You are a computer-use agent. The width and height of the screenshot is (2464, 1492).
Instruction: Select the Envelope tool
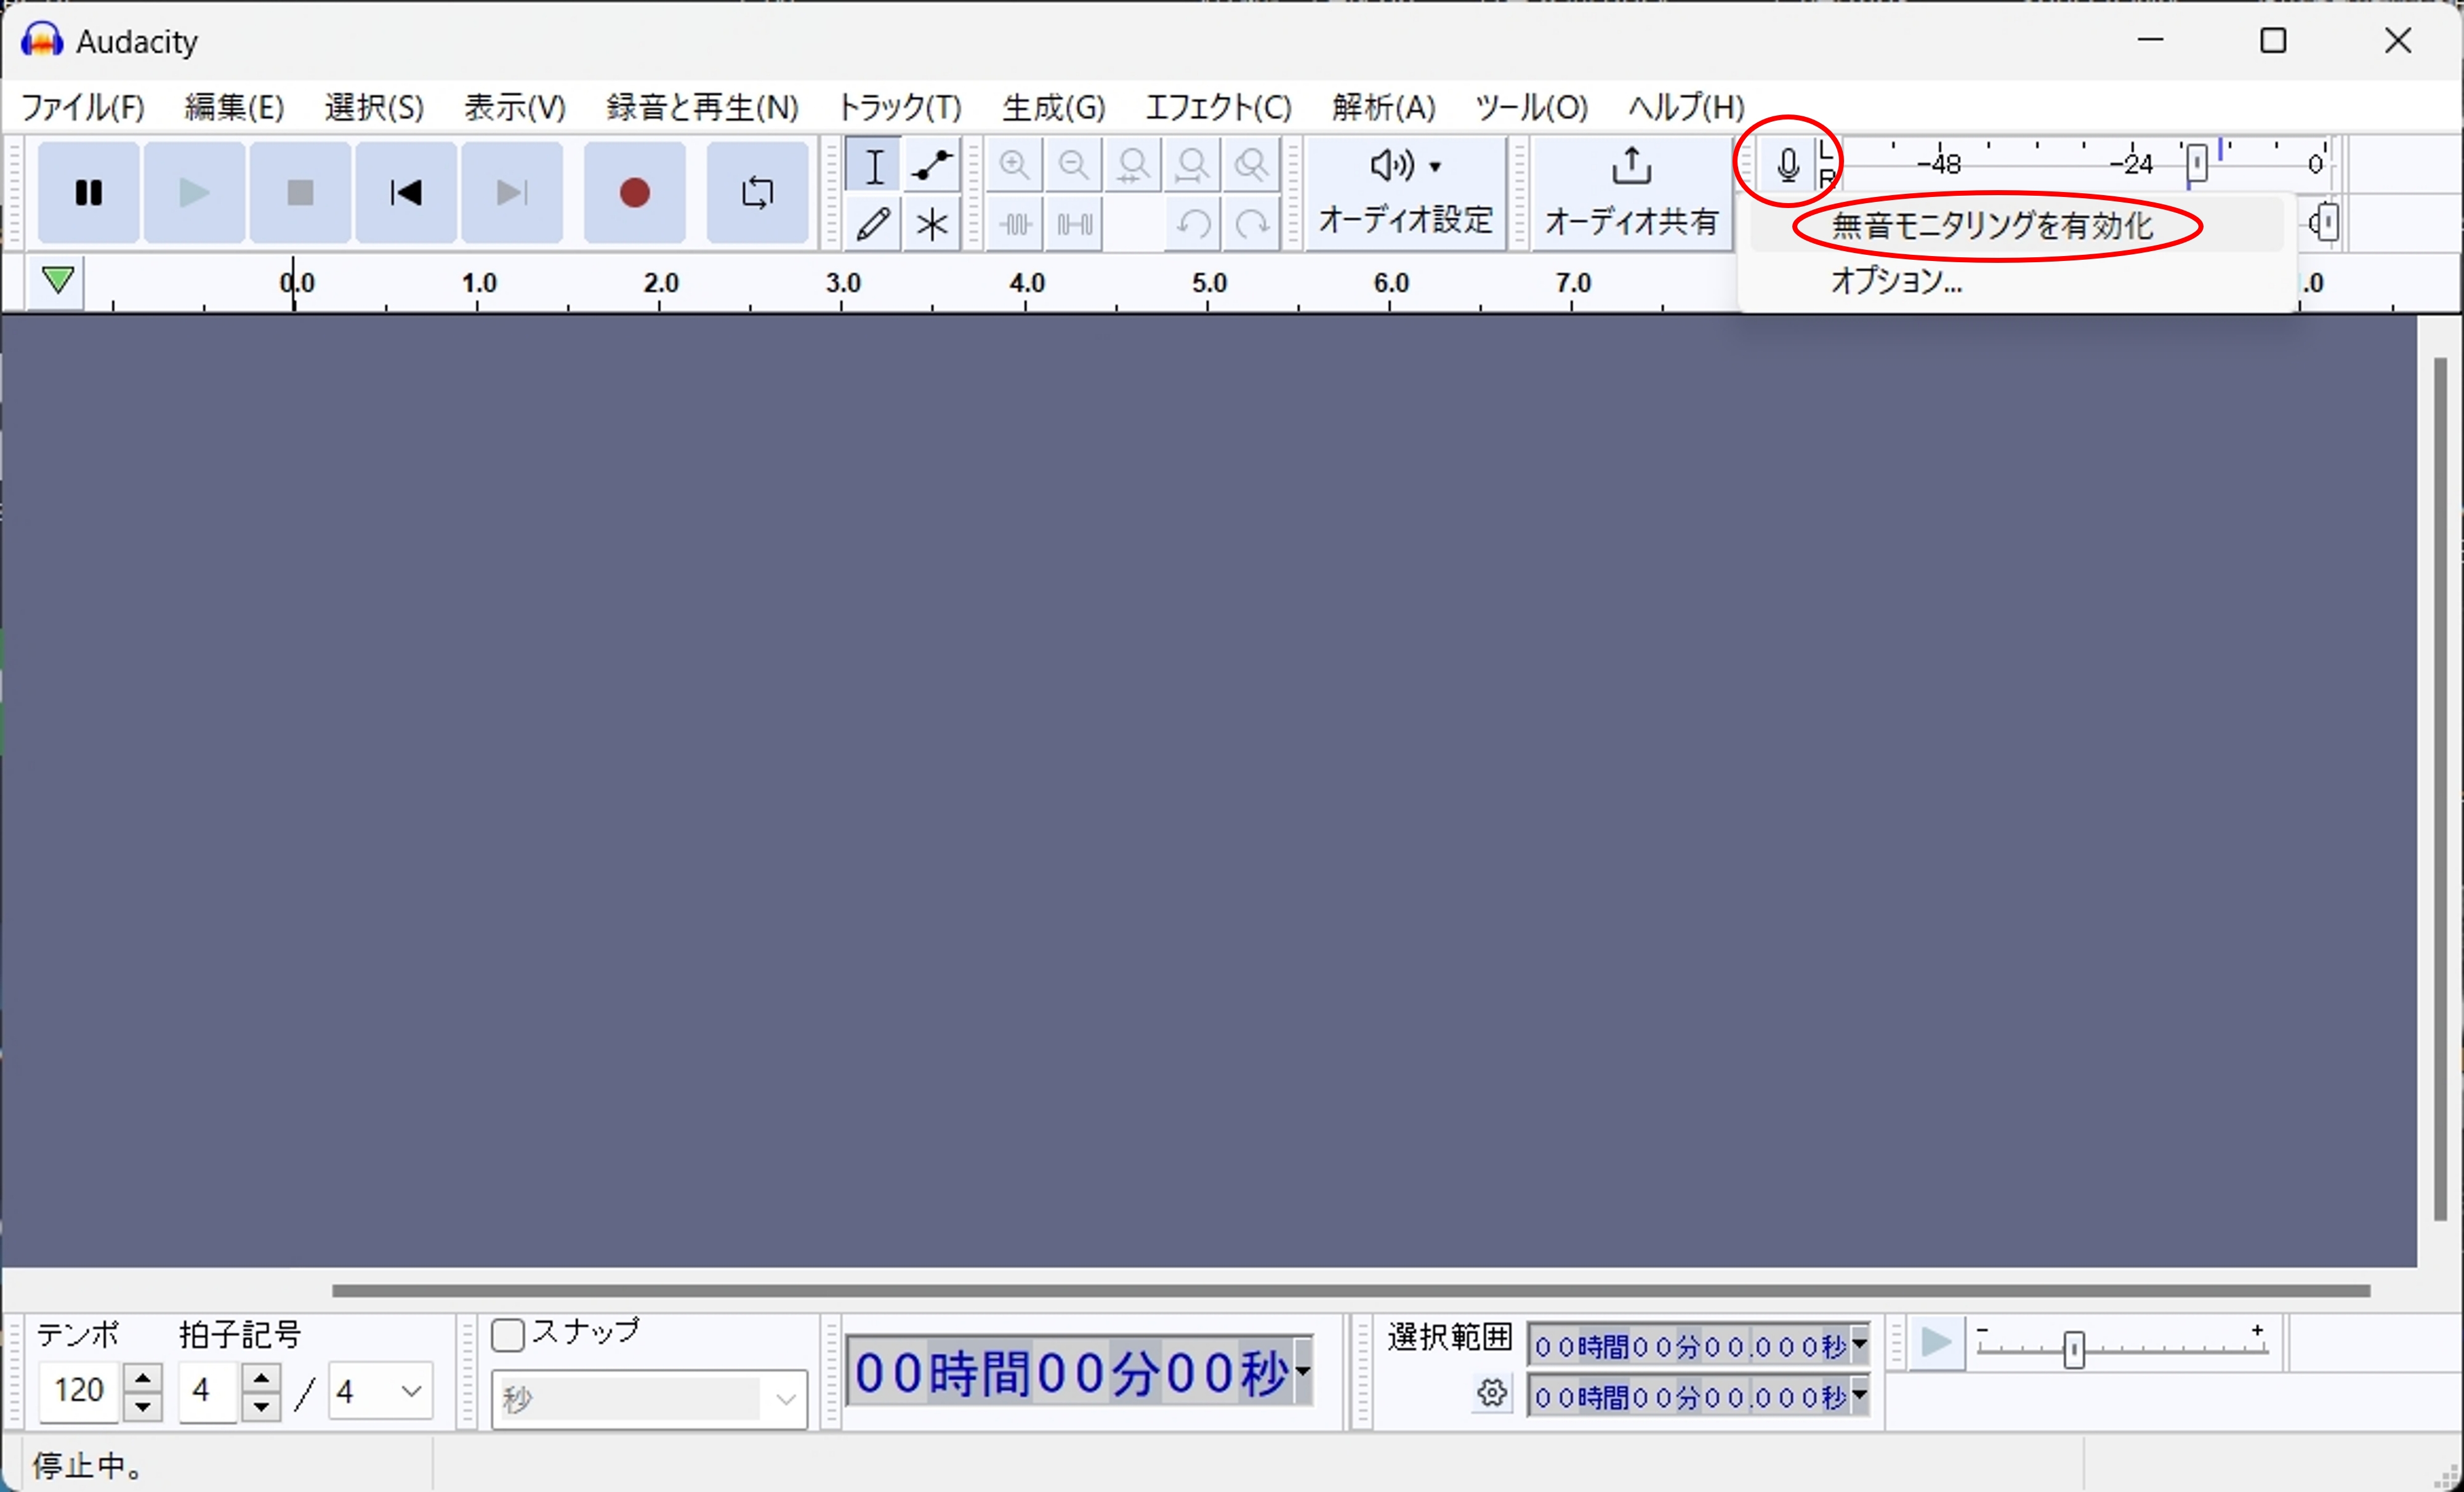coord(932,165)
